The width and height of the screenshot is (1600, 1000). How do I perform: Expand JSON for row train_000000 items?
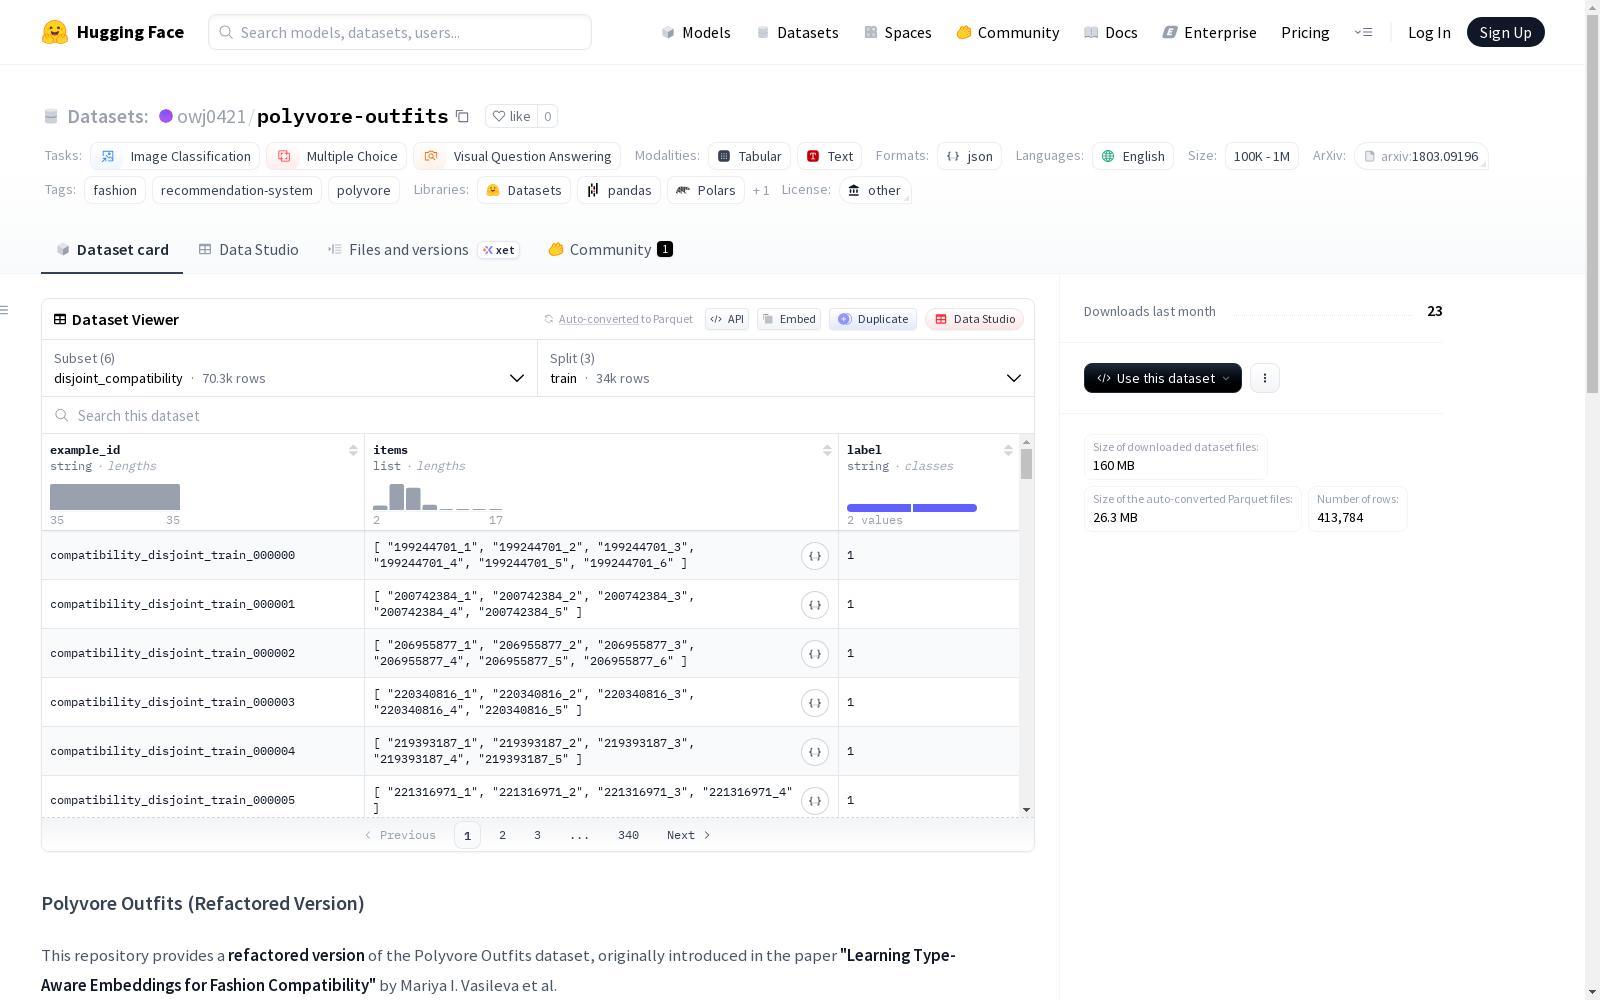815,556
